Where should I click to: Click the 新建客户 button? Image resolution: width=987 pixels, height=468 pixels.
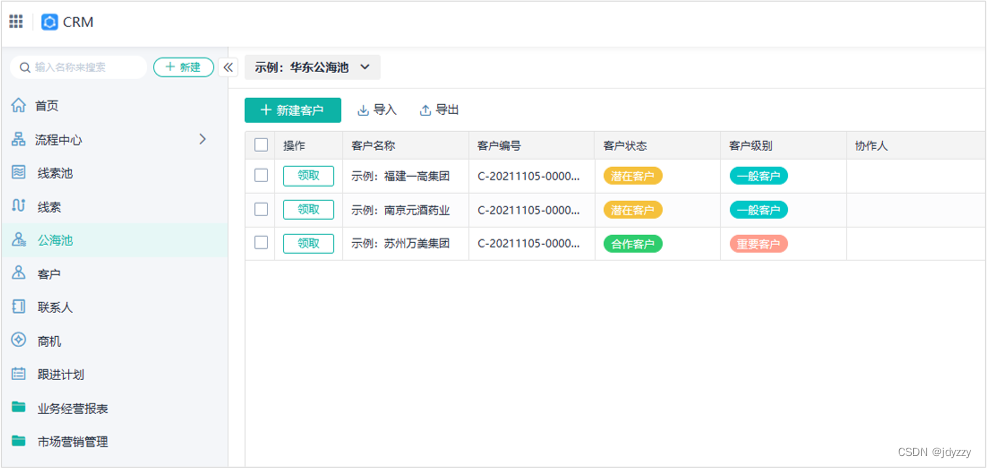(293, 110)
